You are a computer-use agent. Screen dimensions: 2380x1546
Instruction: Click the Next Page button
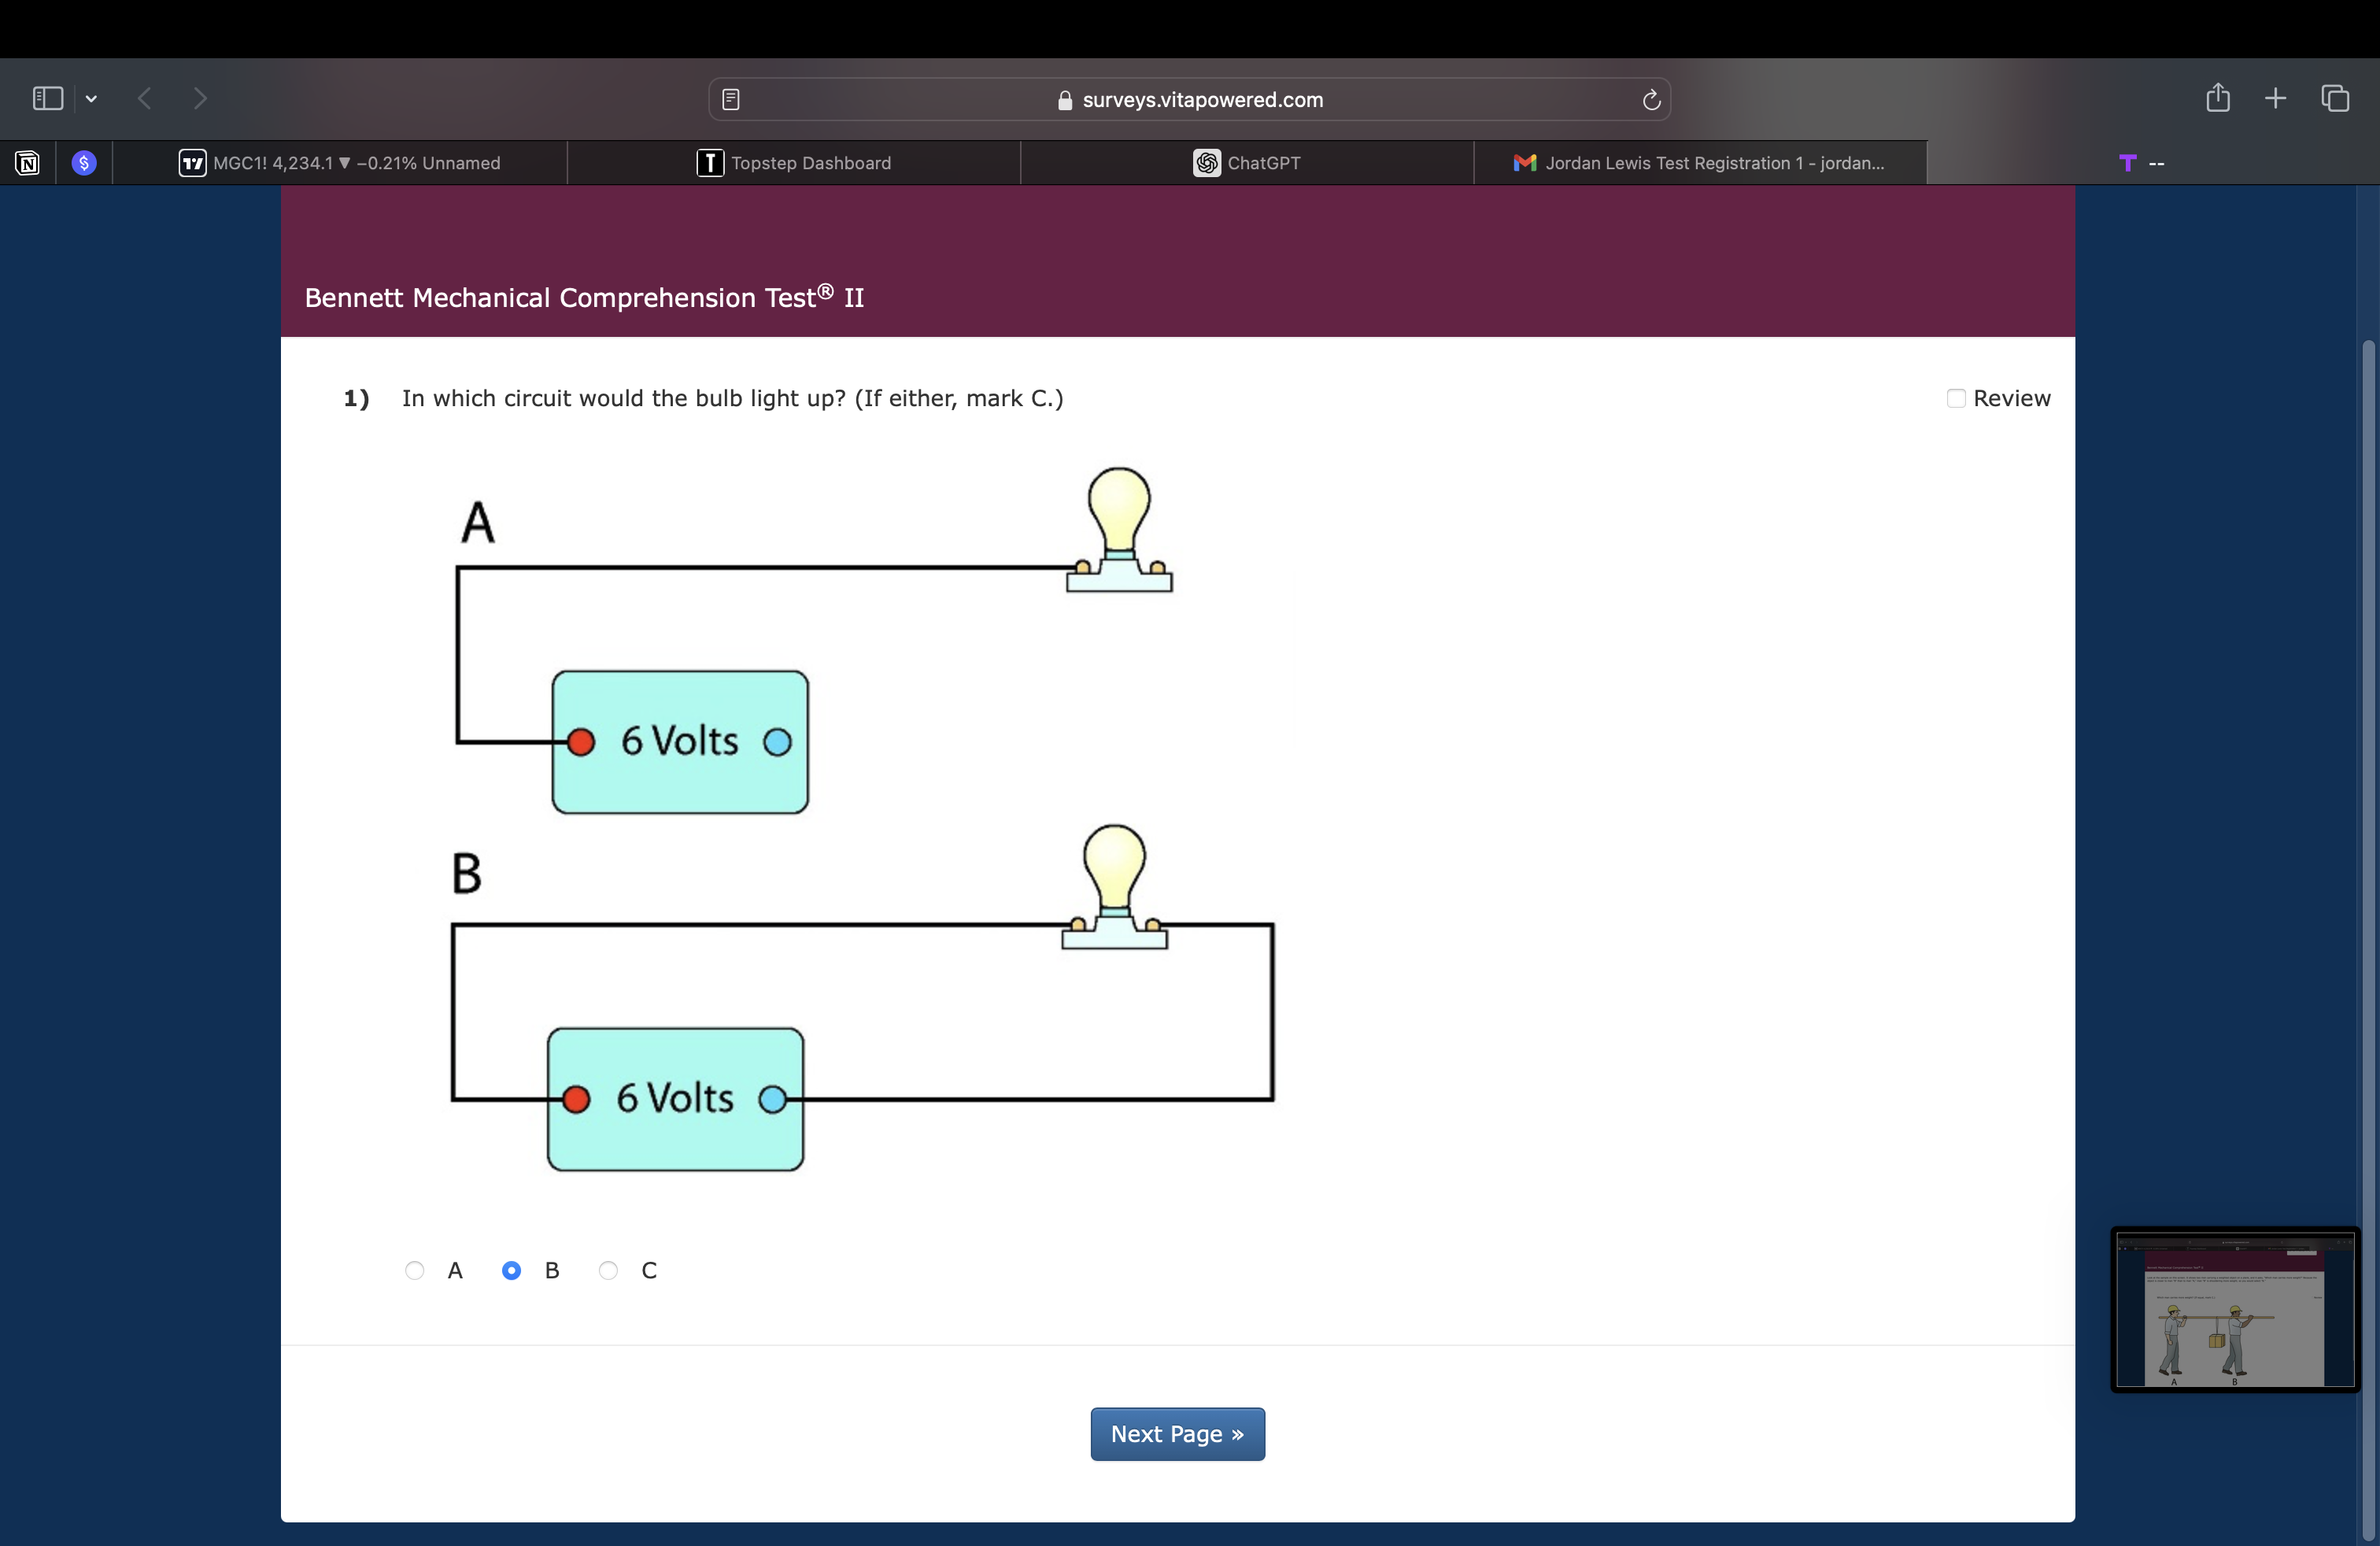[1177, 1434]
